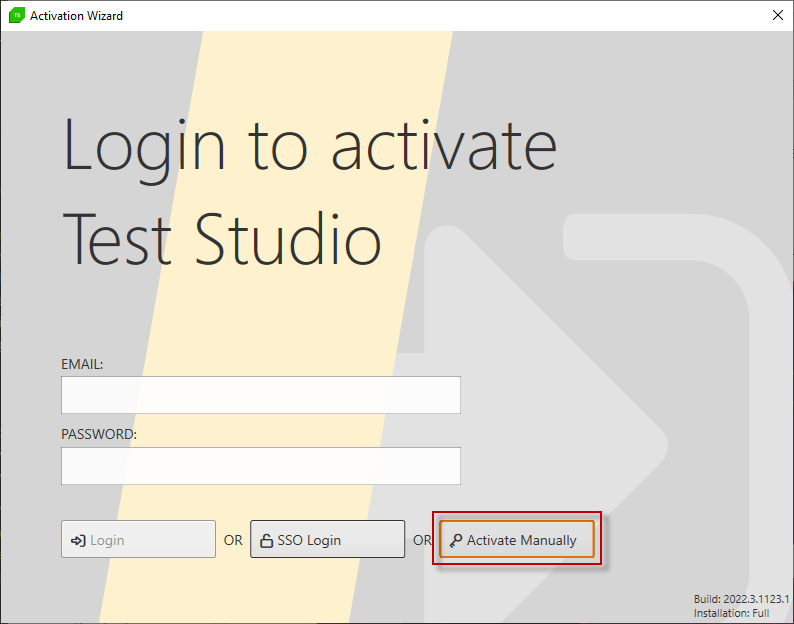The height and width of the screenshot is (624, 794).
Task: Focus the EMAIL input field
Action: (261, 395)
